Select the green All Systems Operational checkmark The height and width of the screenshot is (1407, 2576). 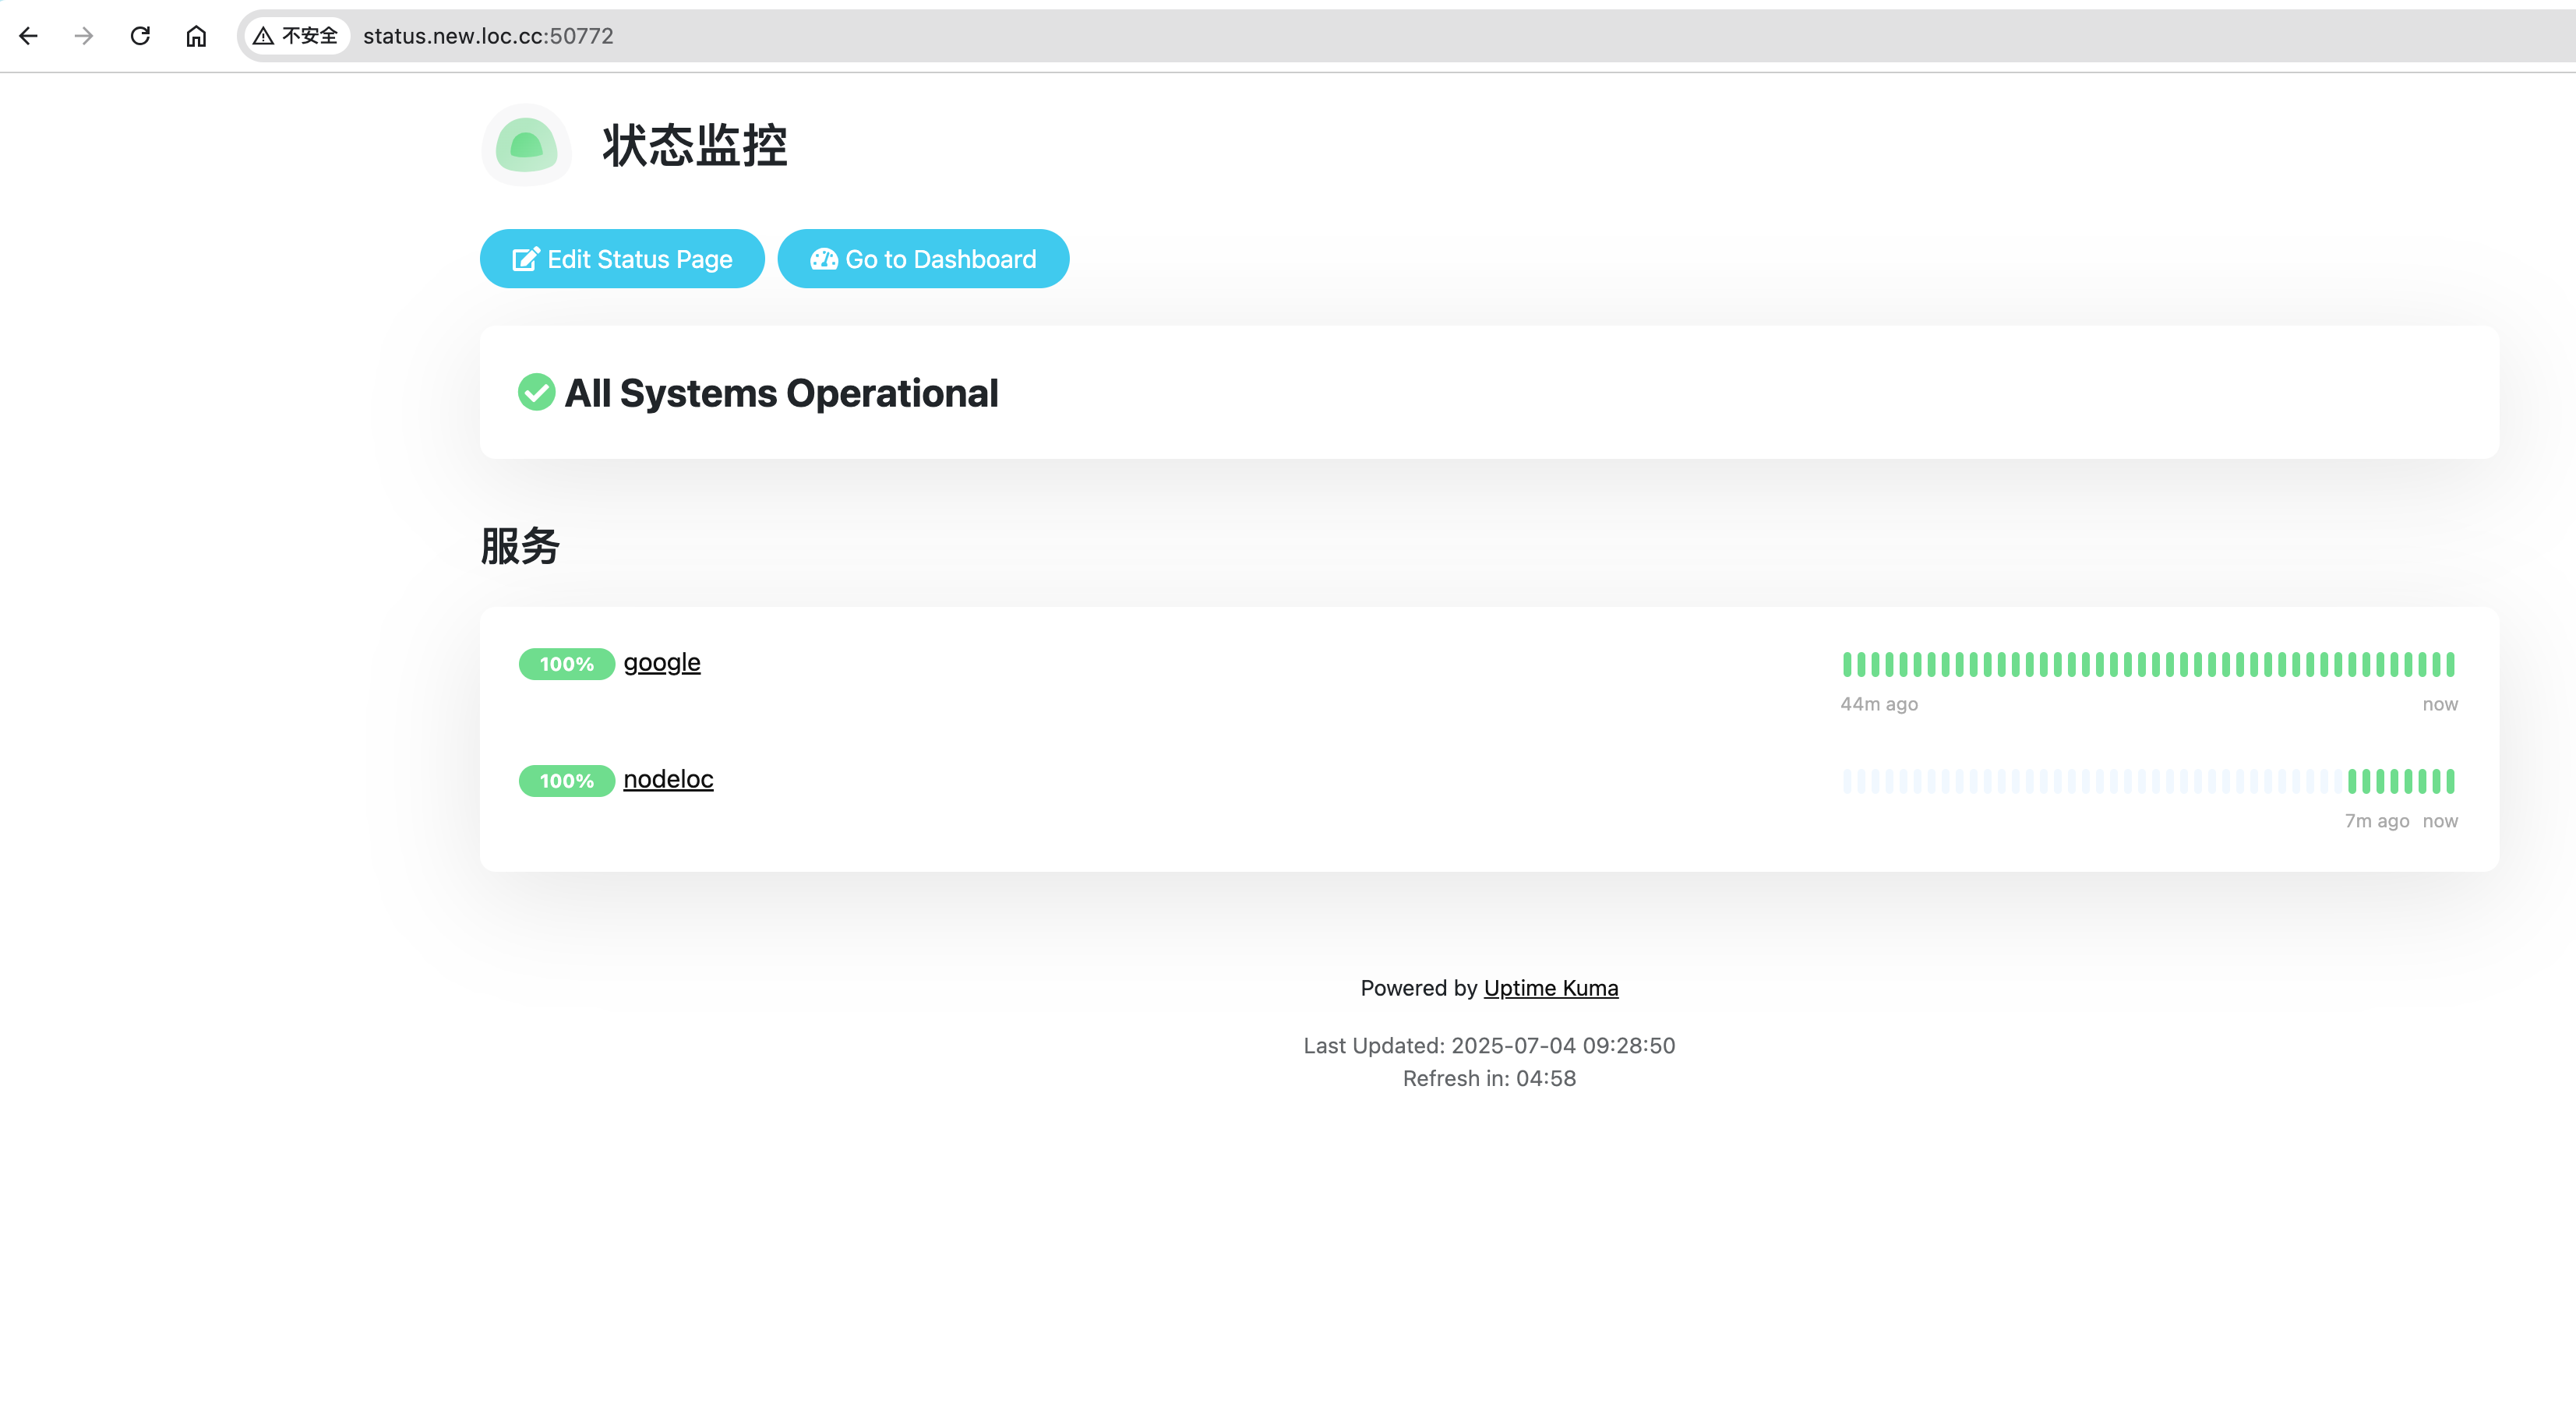[x=536, y=392]
